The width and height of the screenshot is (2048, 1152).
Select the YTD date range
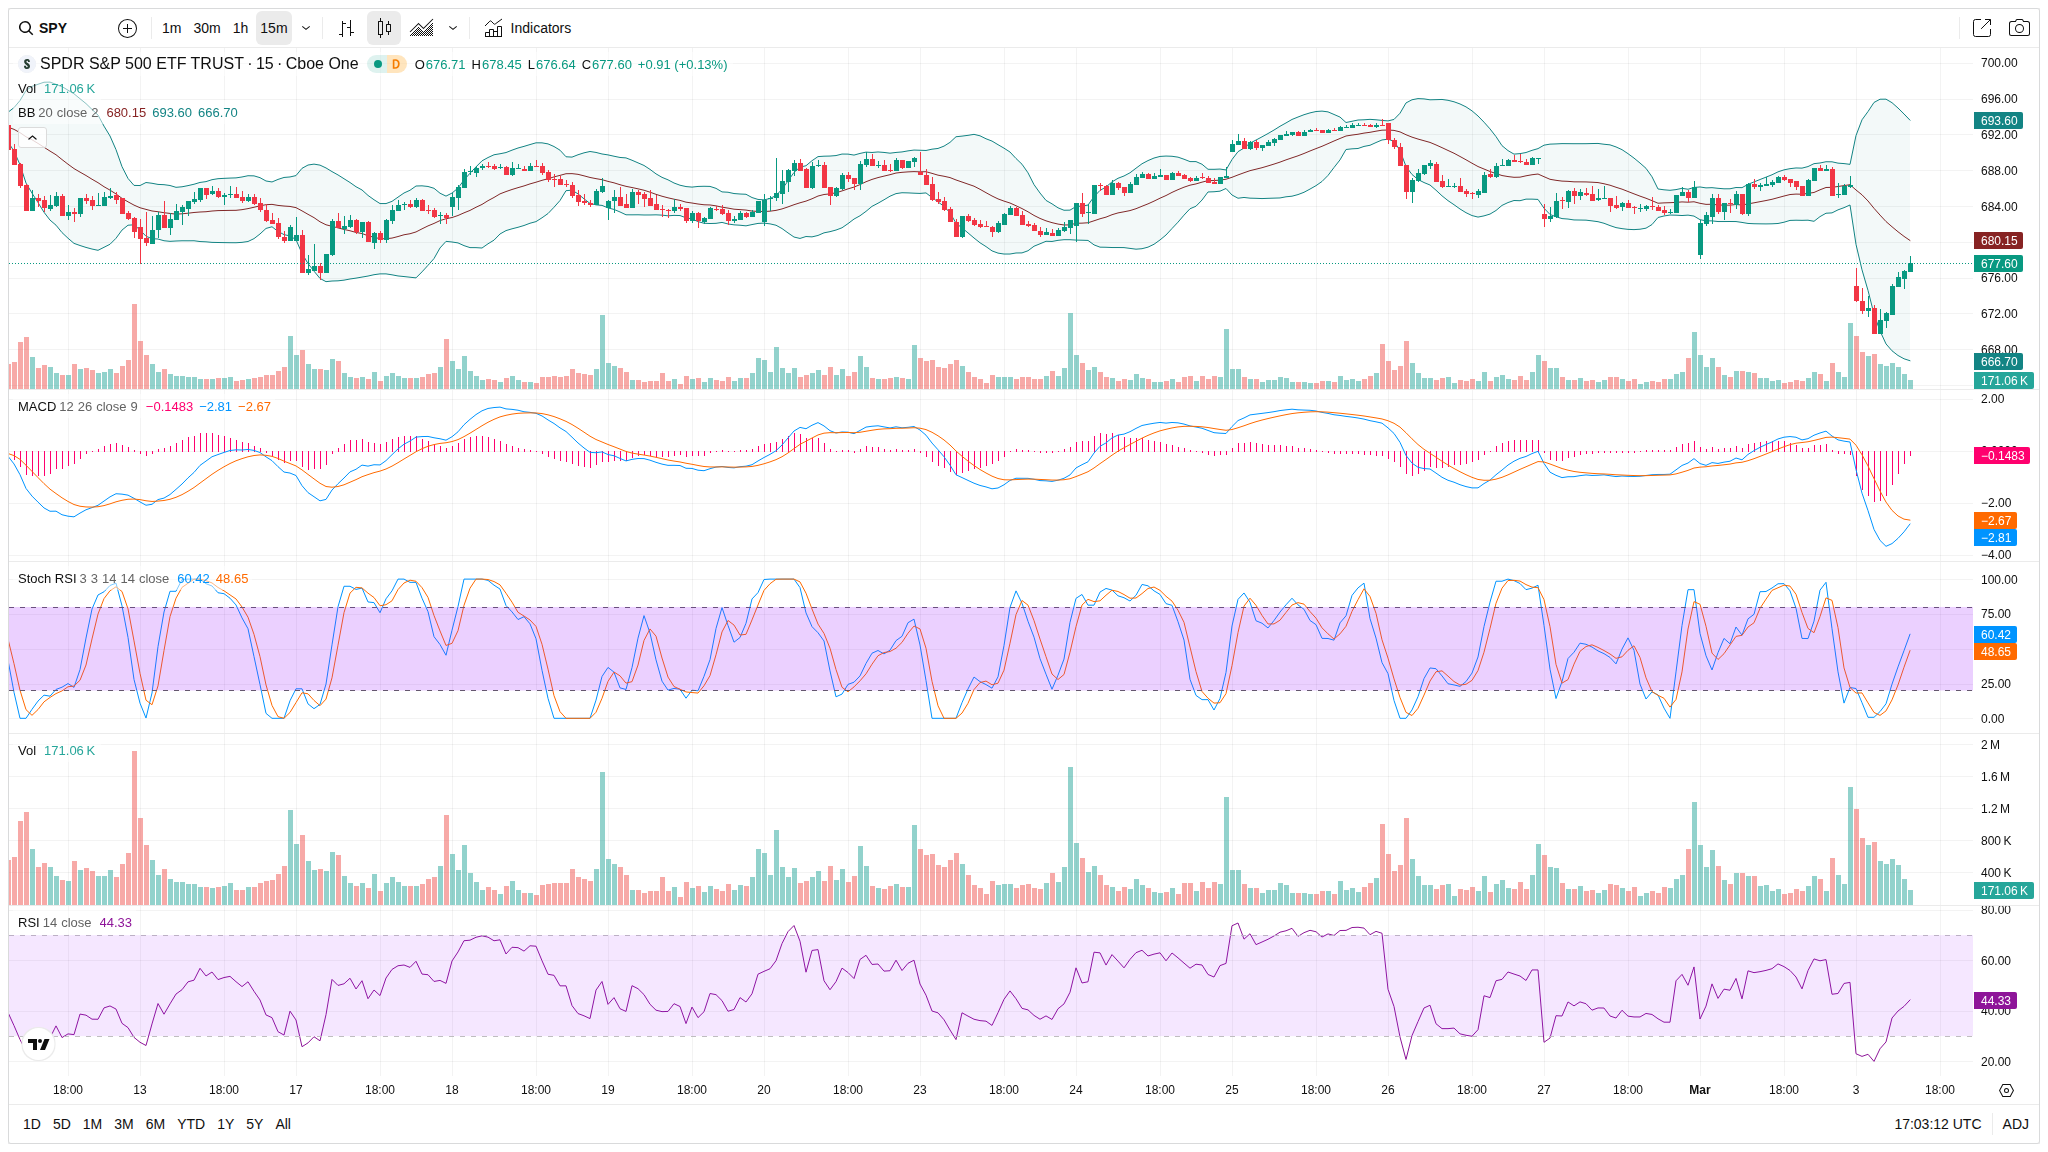tap(190, 1124)
